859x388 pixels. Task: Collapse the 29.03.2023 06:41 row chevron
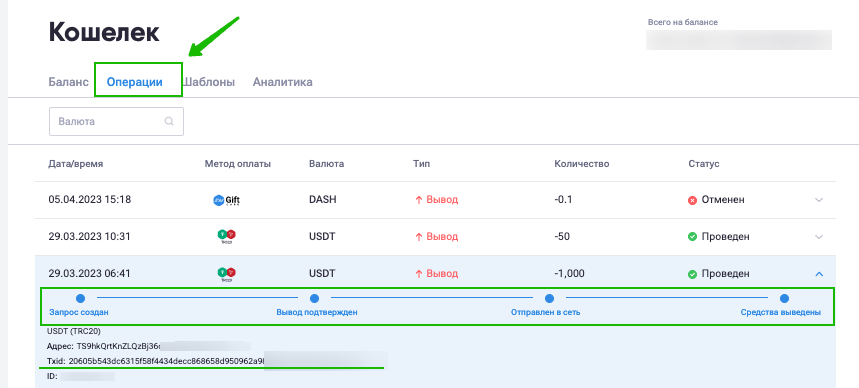tap(819, 273)
